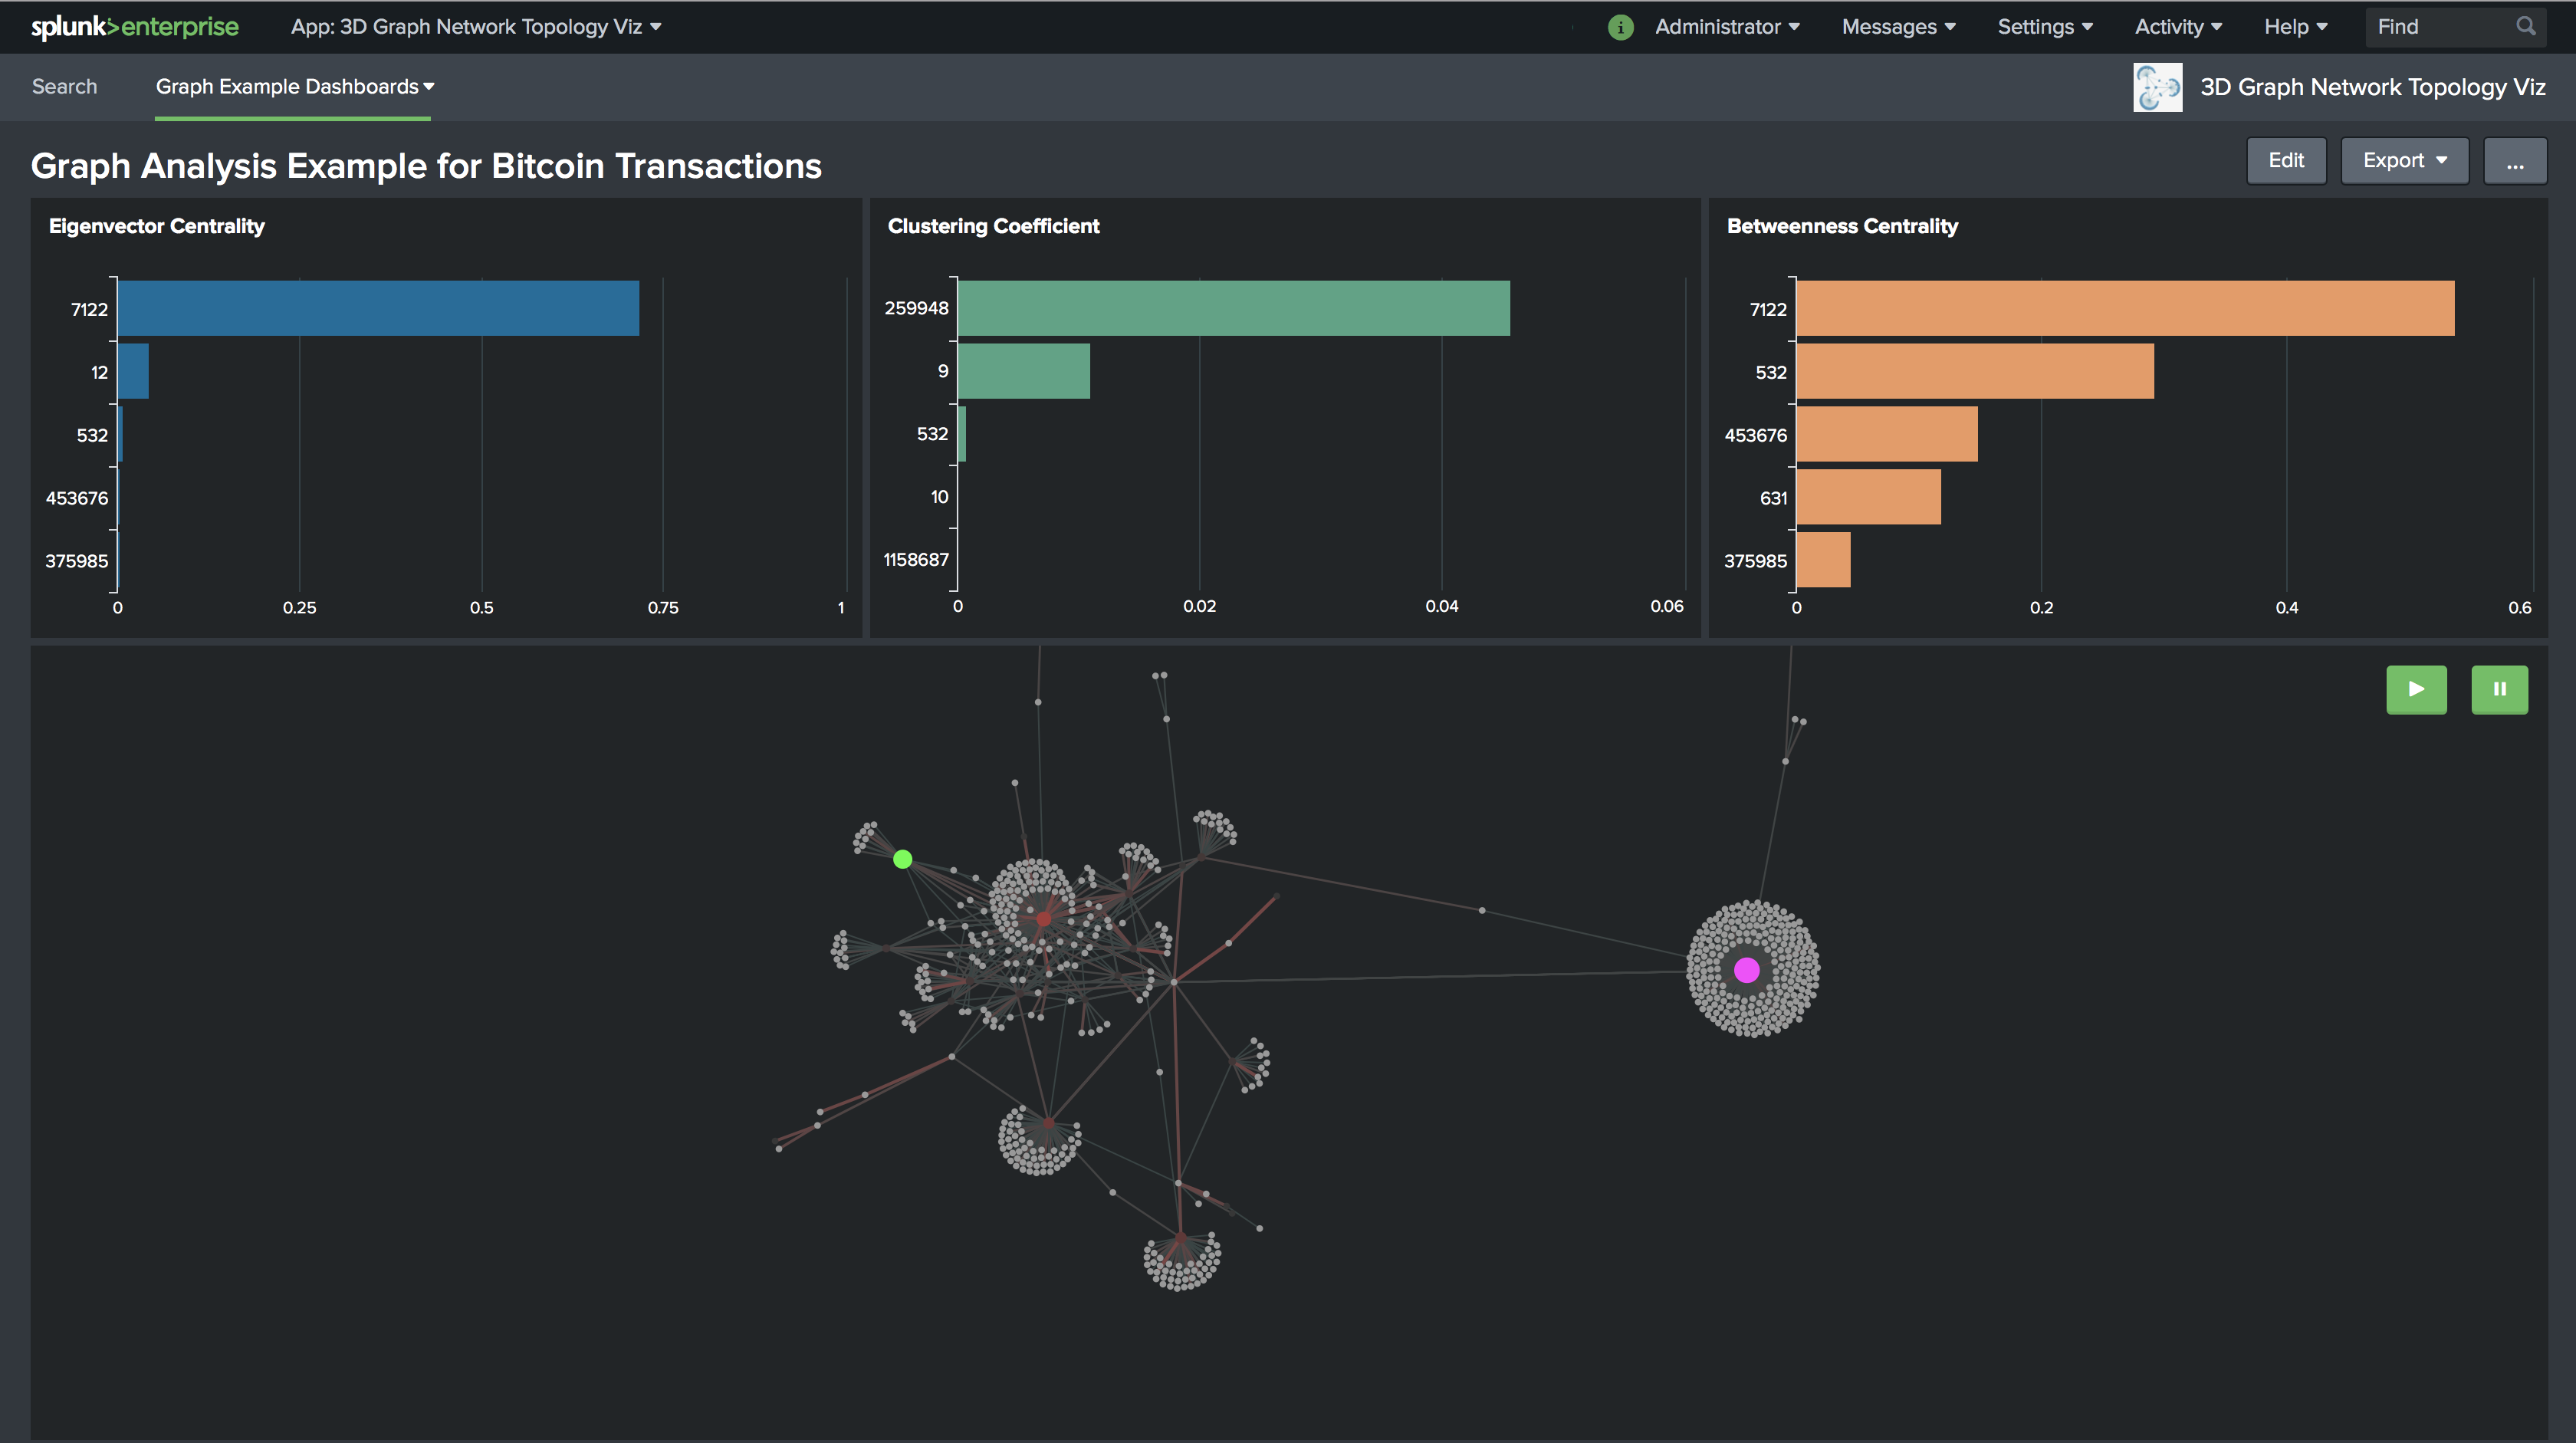Click the 453676 label in Eigenvector chart
Screen dimensions: 2576x1443
[77, 498]
